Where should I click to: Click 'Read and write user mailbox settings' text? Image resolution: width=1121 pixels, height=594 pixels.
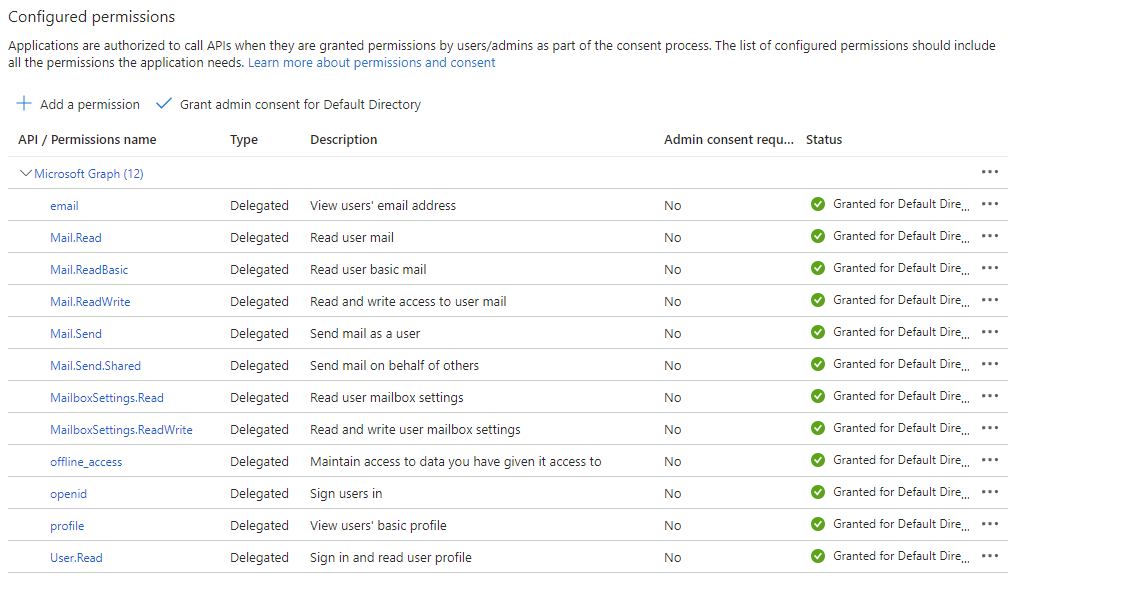tap(415, 430)
